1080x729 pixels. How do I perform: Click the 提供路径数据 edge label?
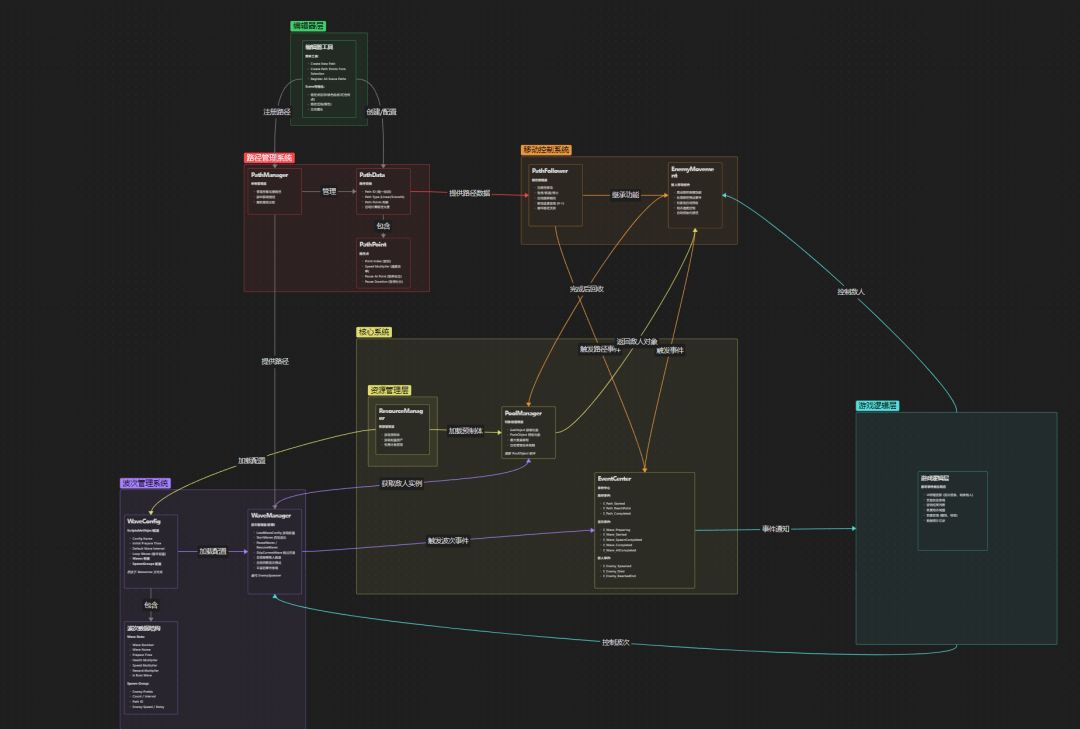click(470, 193)
